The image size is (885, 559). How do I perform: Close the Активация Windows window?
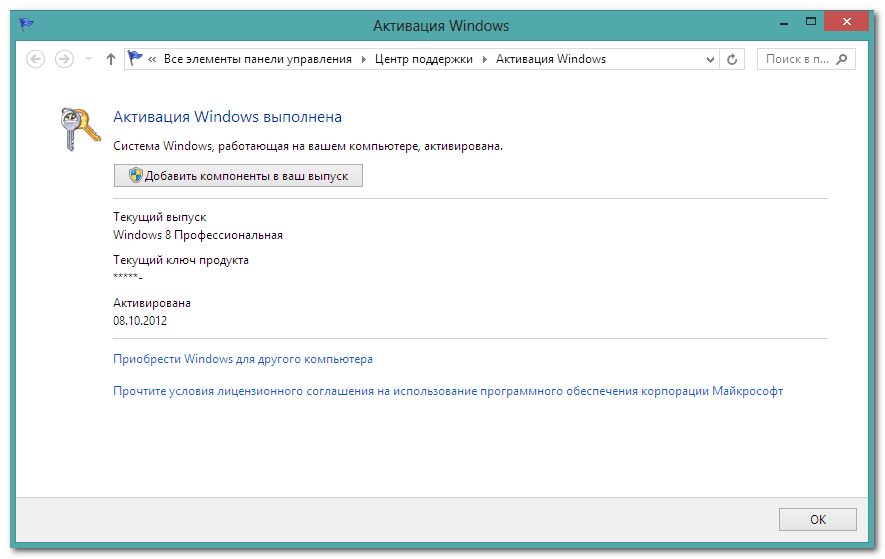tap(846, 22)
